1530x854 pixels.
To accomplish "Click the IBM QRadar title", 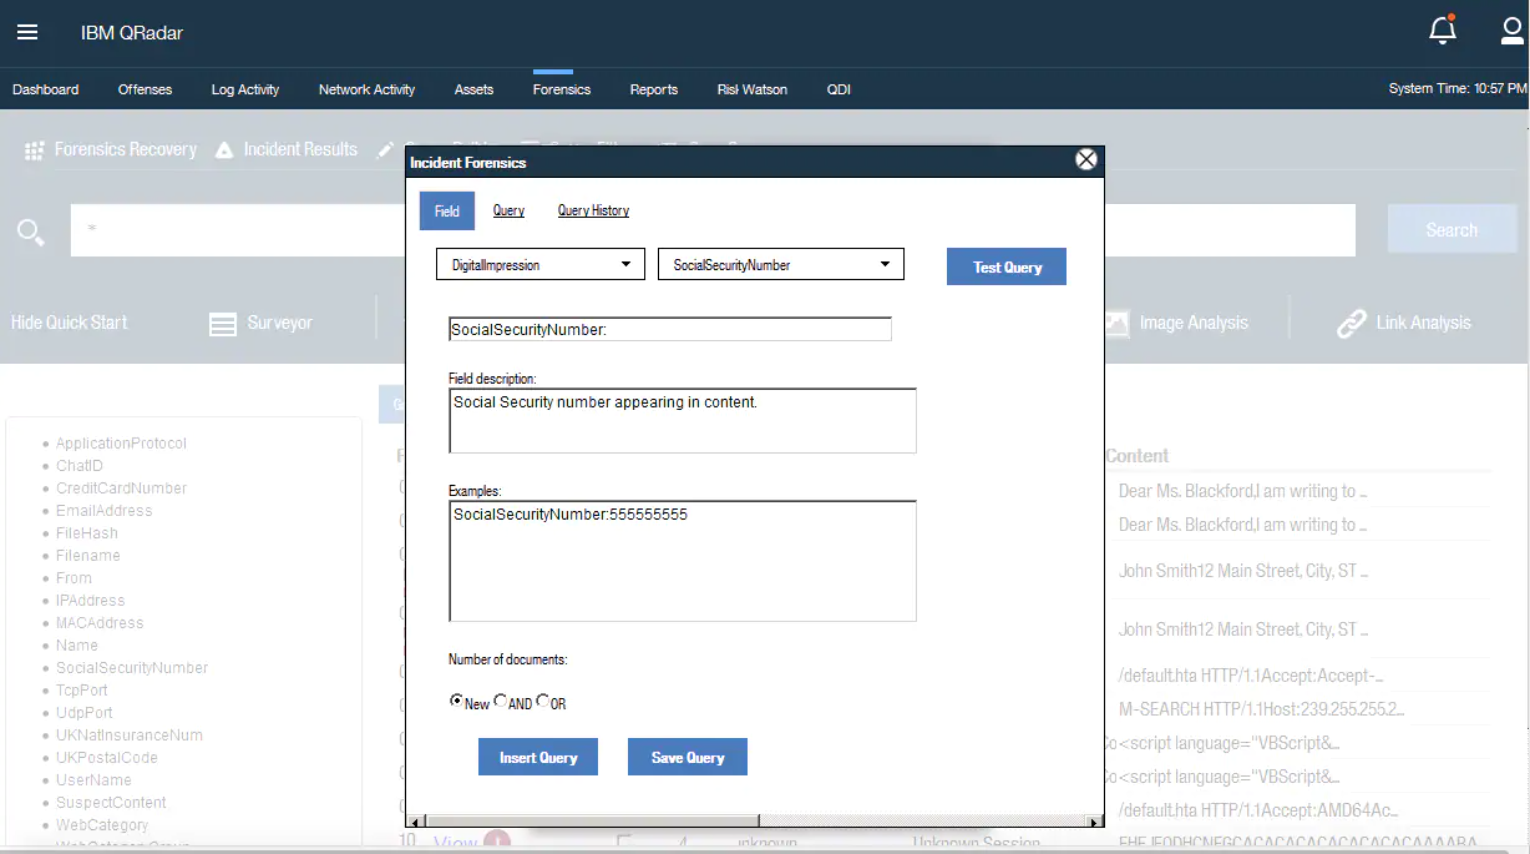I will [x=132, y=33].
